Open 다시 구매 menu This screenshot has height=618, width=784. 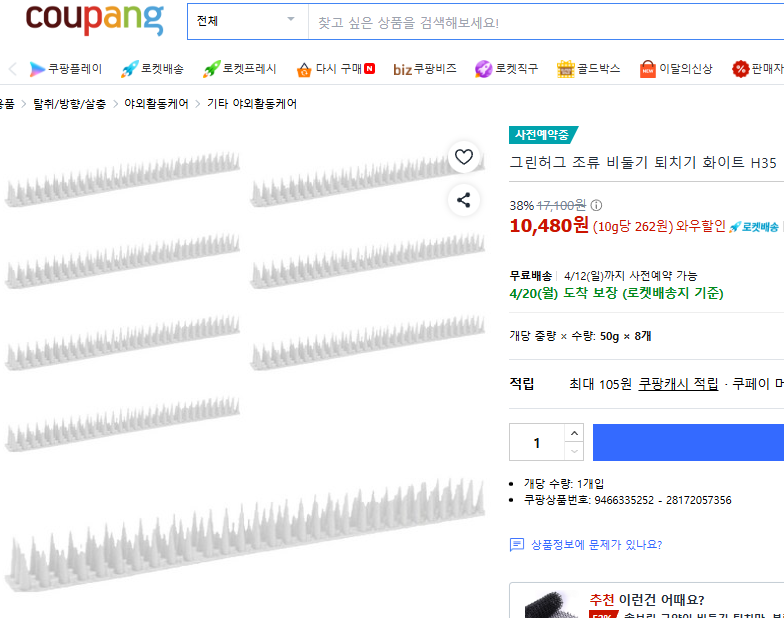(x=335, y=69)
